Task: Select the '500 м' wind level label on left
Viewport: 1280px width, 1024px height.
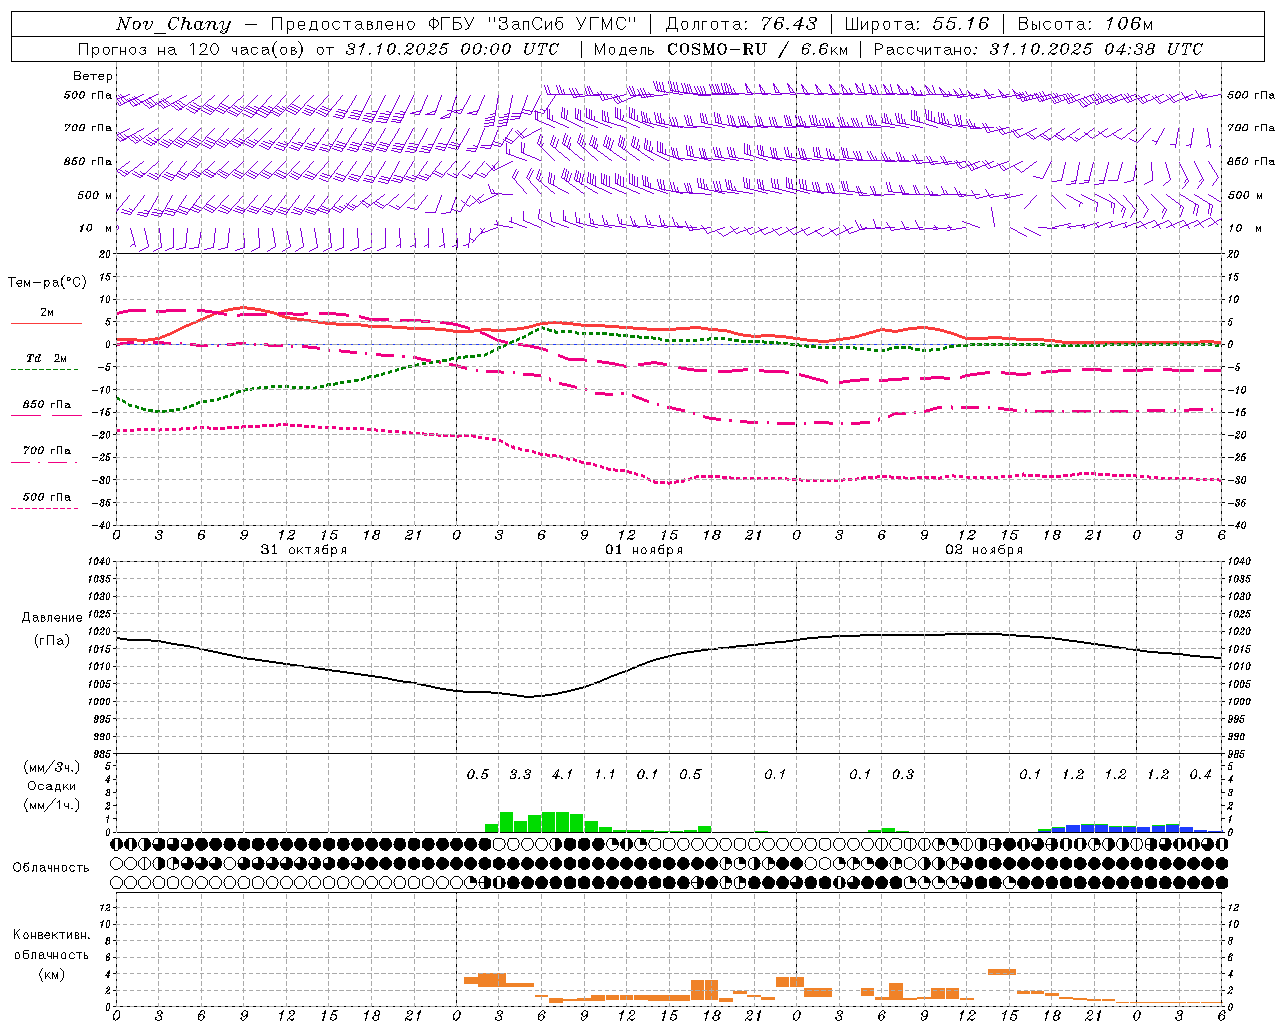Action: (x=95, y=195)
